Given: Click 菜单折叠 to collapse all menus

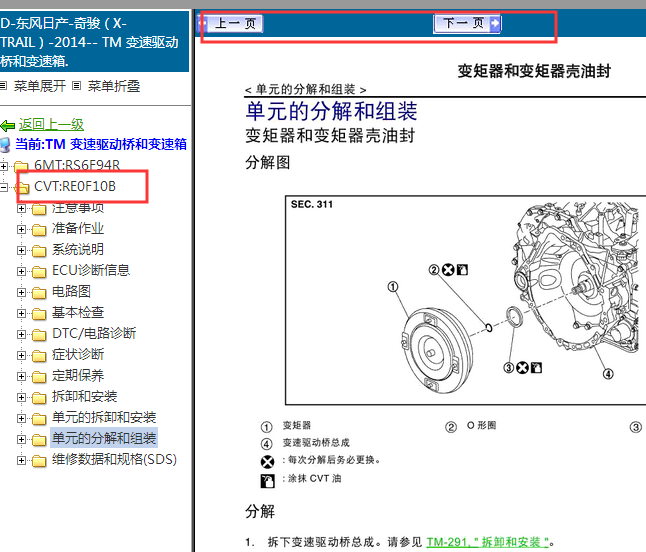Looking at the screenshot, I should [x=114, y=86].
